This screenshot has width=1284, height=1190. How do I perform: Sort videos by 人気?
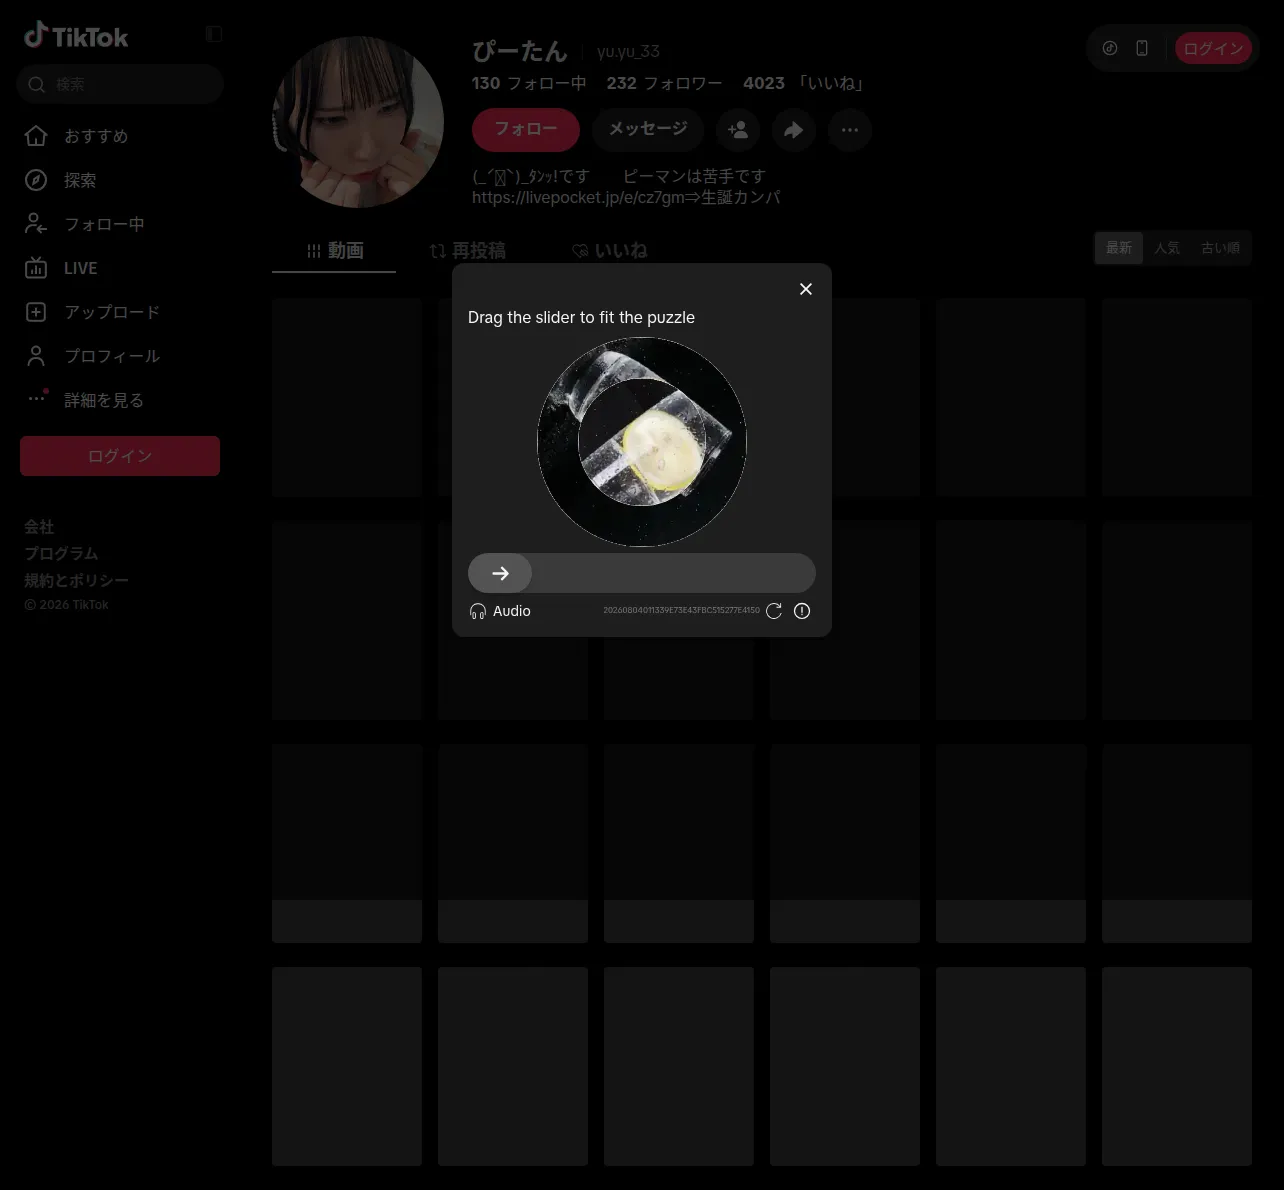[1167, 248]
